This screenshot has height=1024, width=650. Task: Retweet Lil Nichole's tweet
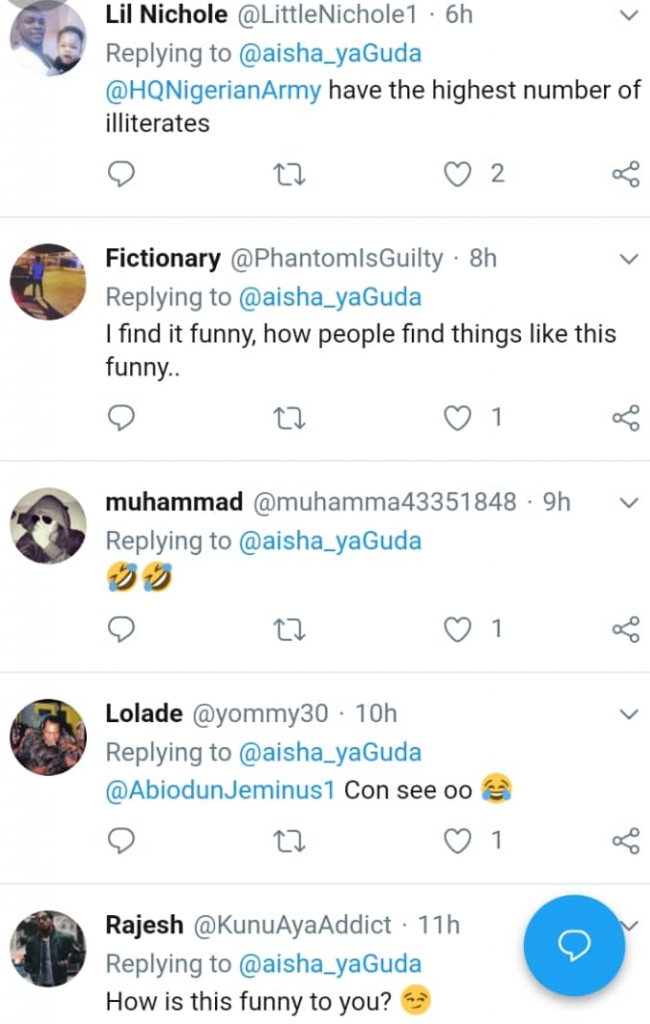[x=289, y=176]
